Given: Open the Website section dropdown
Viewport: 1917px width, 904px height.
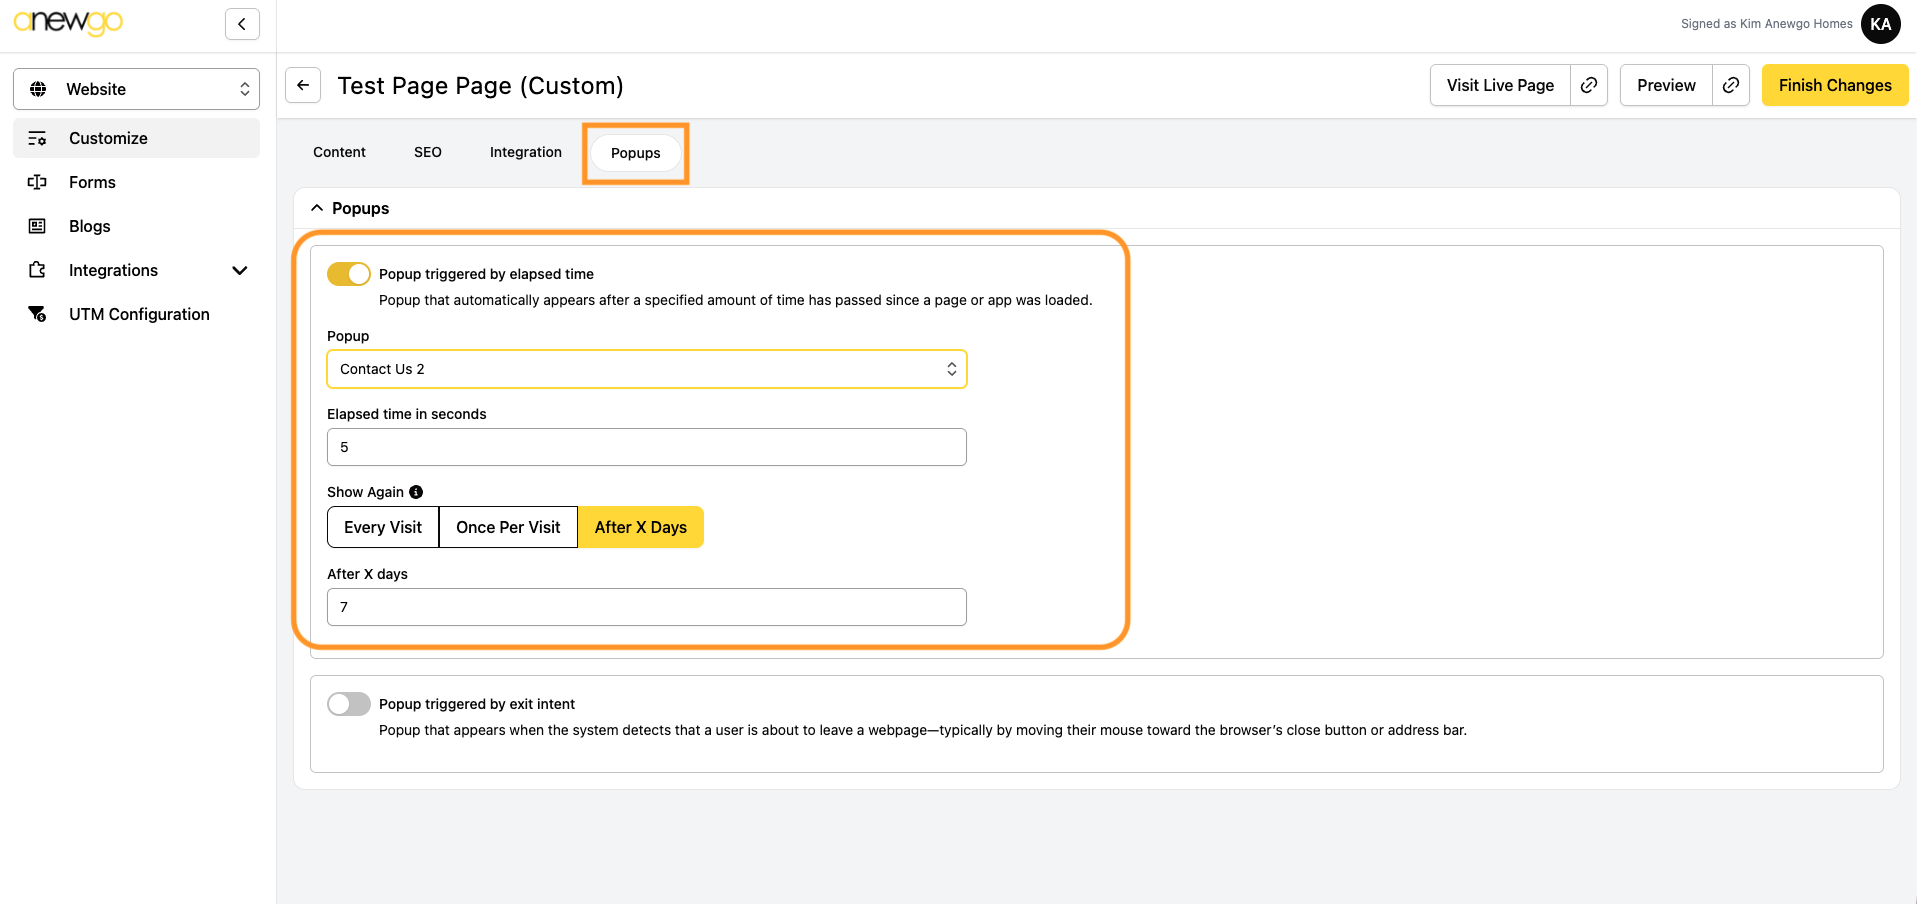Looking at the screenshot, I should (136, 89).
